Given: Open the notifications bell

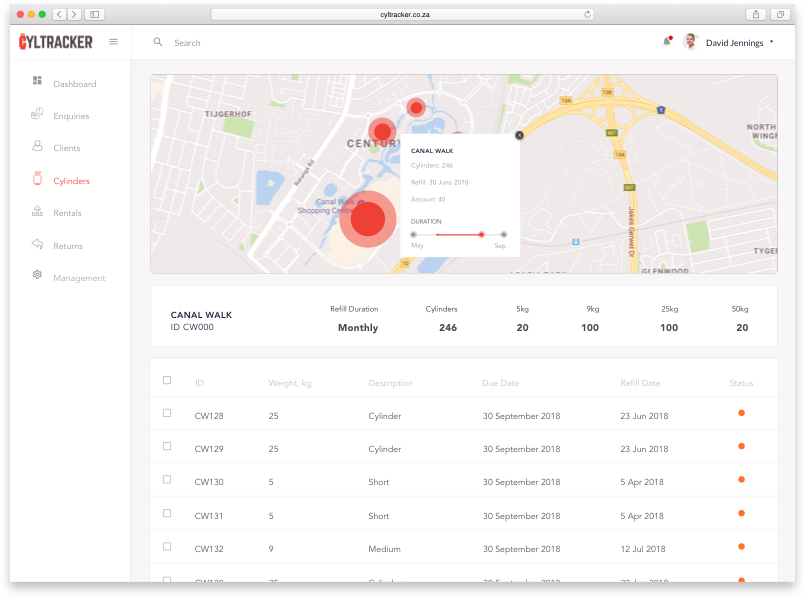Looking at the screenshot, I should 667,42.
